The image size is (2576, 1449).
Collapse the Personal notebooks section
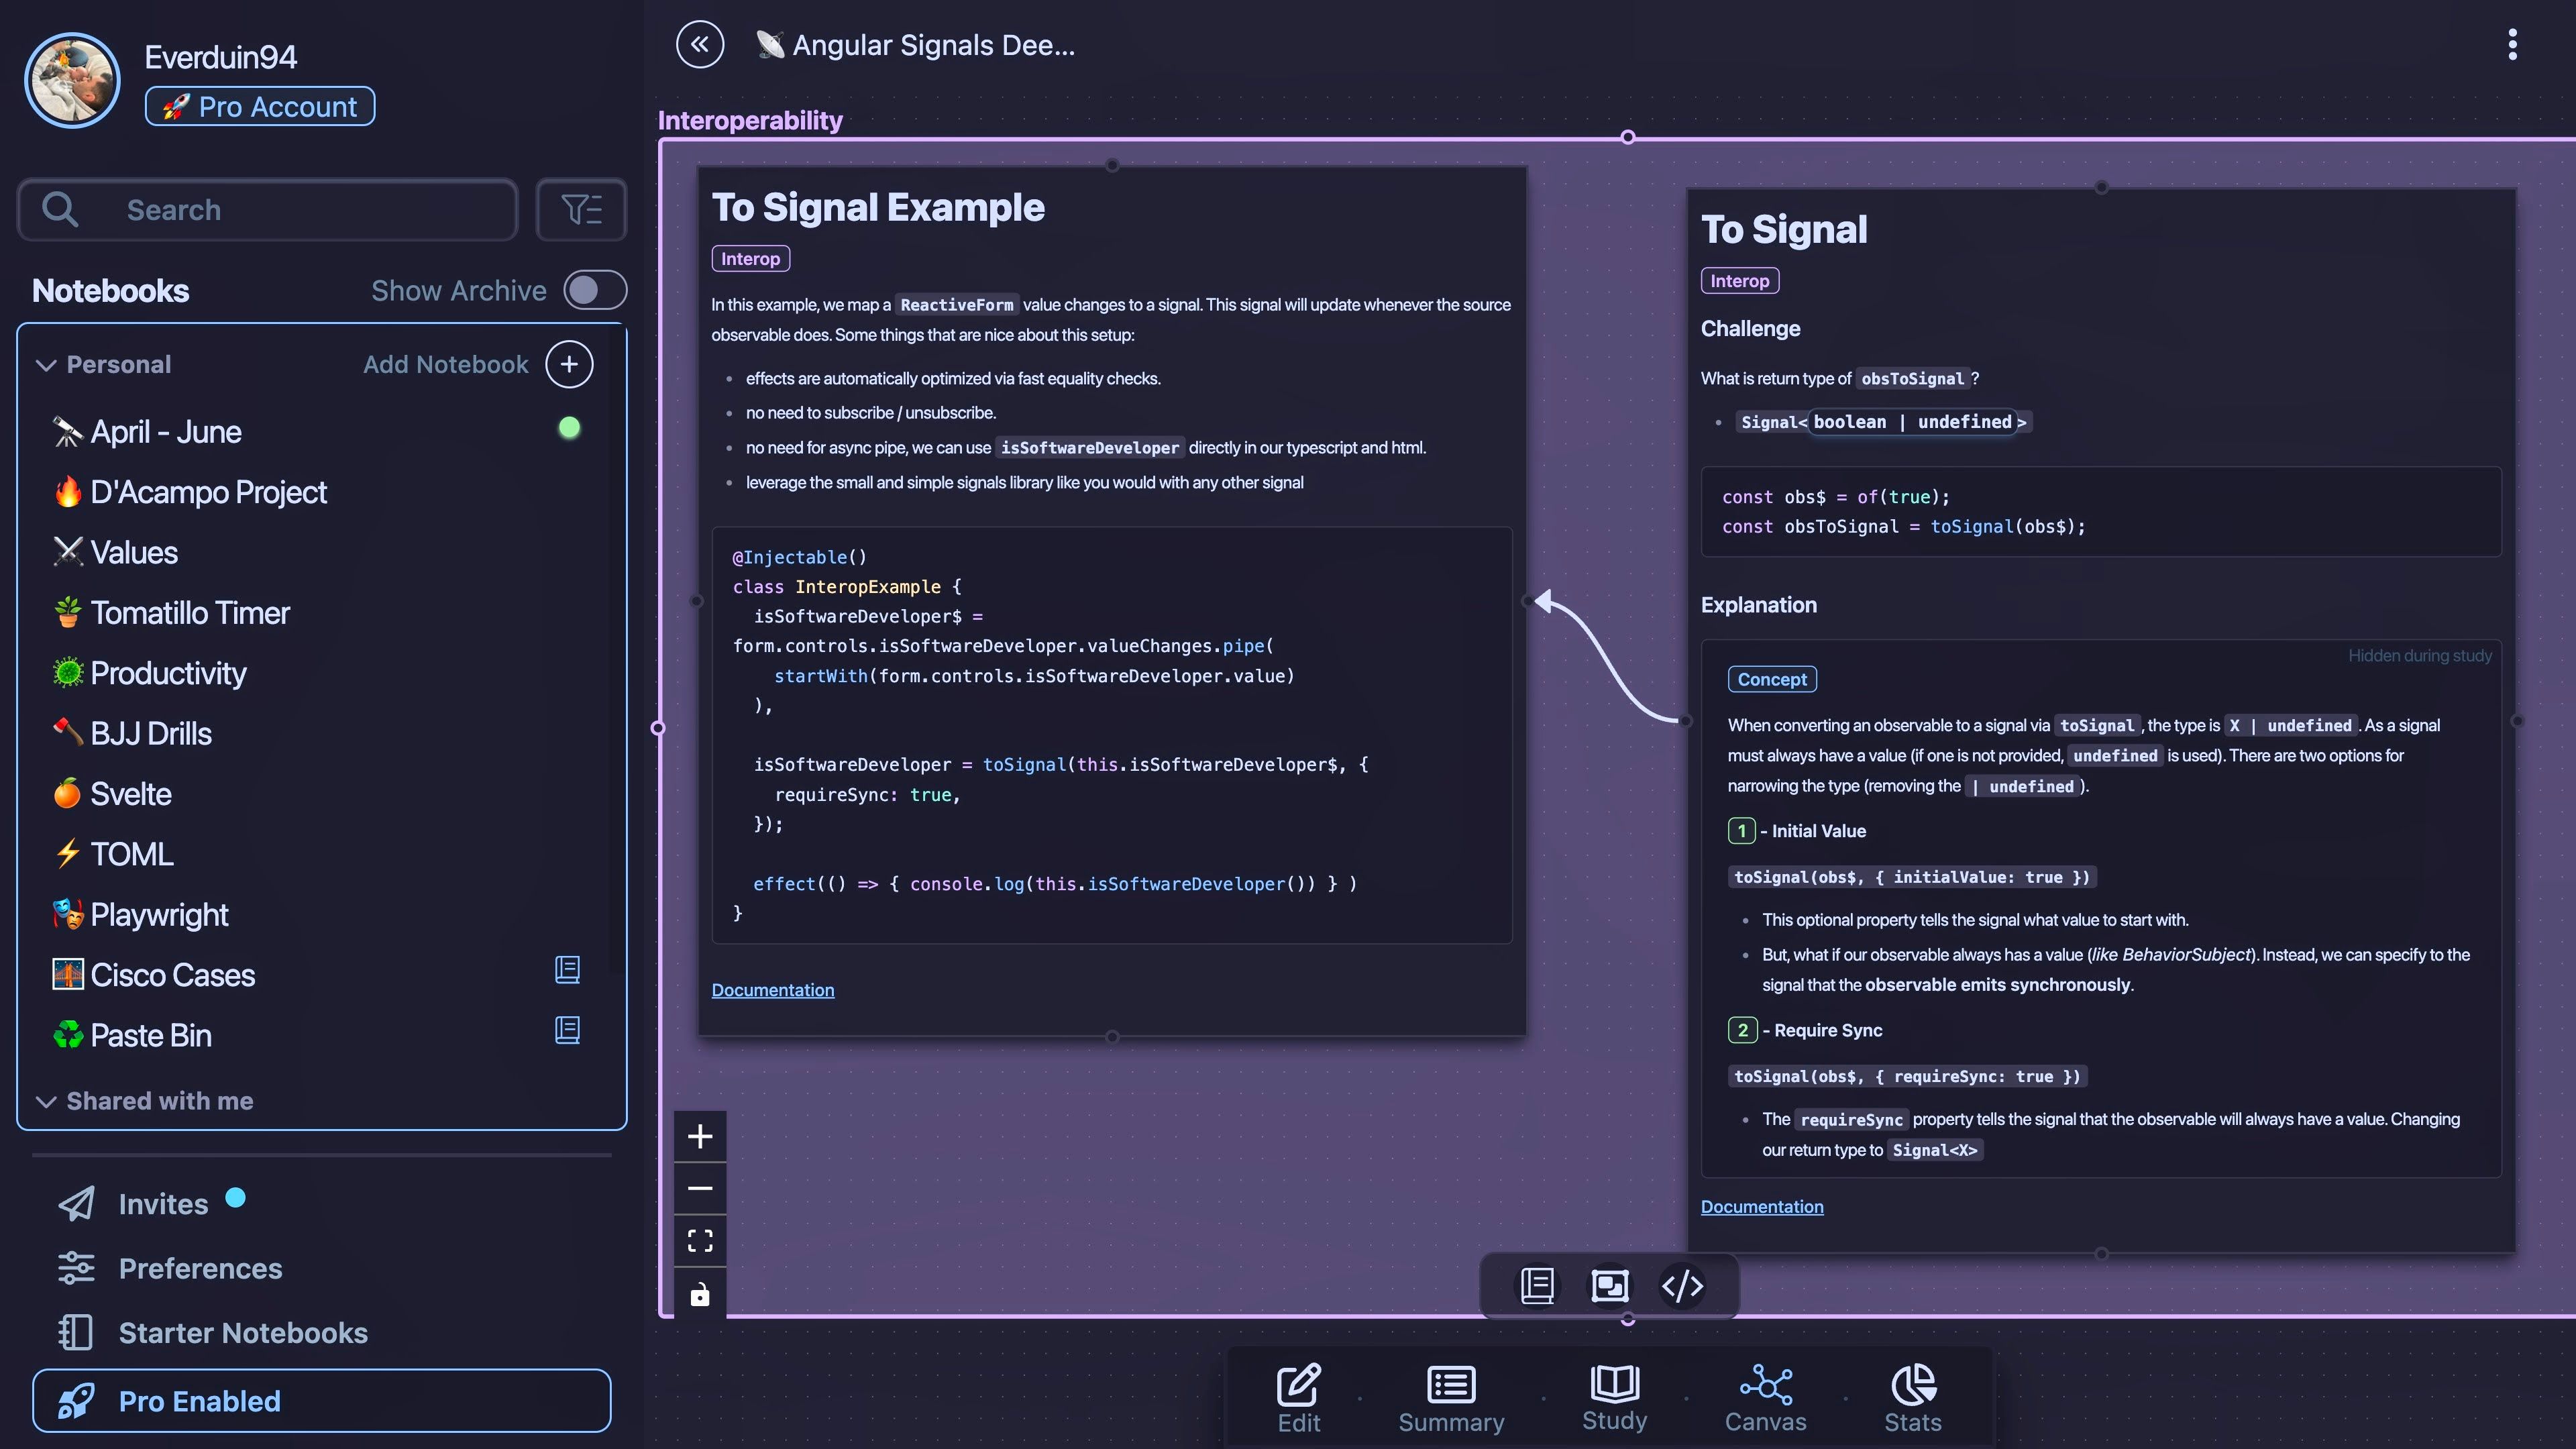[x=46, y=365]
